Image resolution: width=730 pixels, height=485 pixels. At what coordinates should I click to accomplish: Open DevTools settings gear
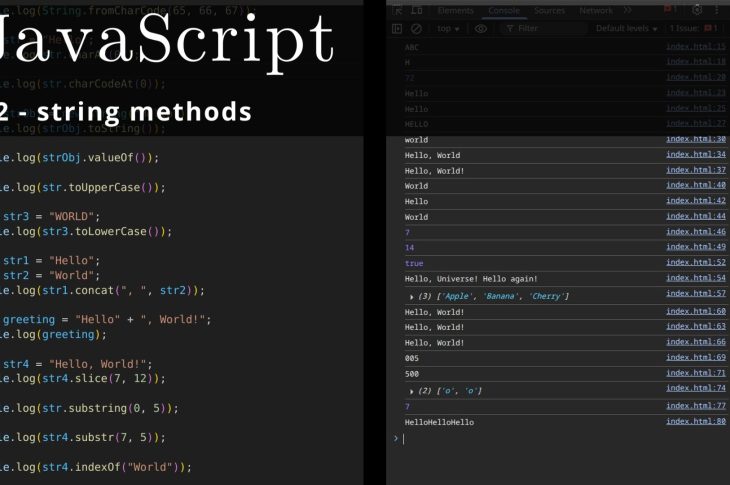pyautogui.click(x=697, y=10)
